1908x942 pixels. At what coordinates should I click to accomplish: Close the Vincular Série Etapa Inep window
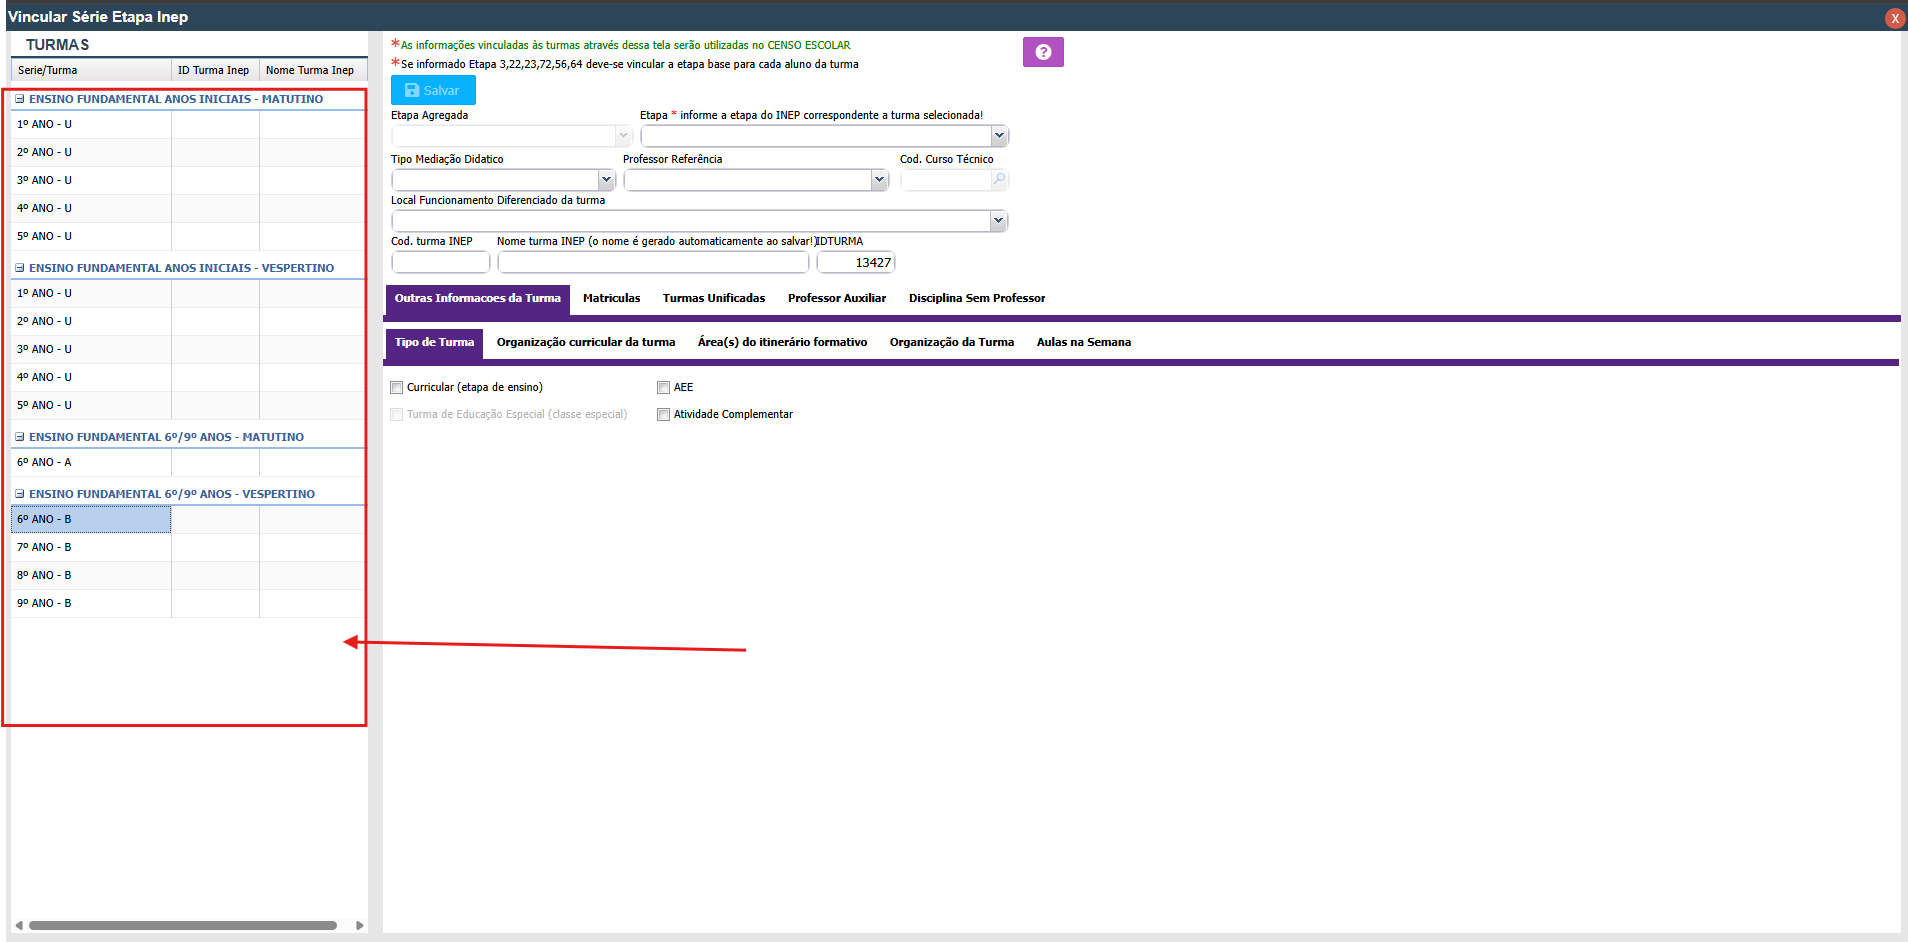pyautogui.click(x=1894, y=18)
